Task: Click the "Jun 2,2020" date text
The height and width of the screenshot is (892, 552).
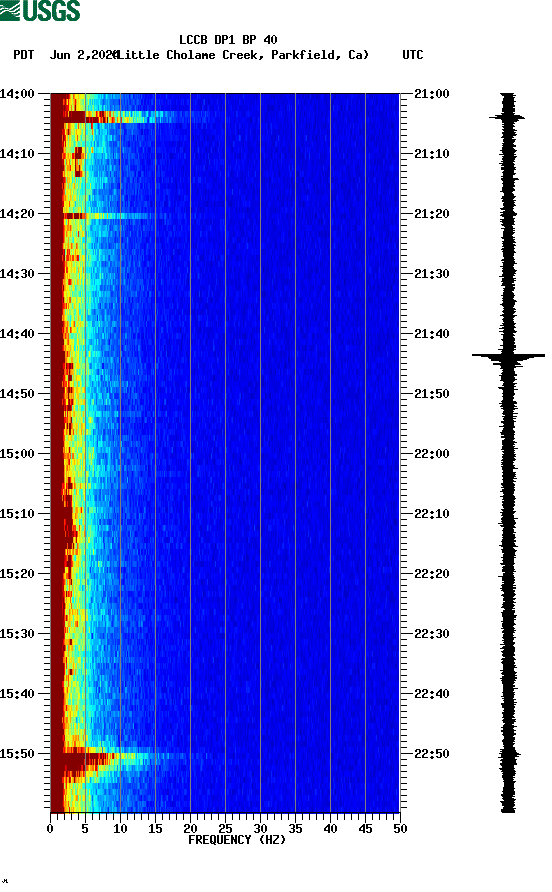Action: click(84, 55)
